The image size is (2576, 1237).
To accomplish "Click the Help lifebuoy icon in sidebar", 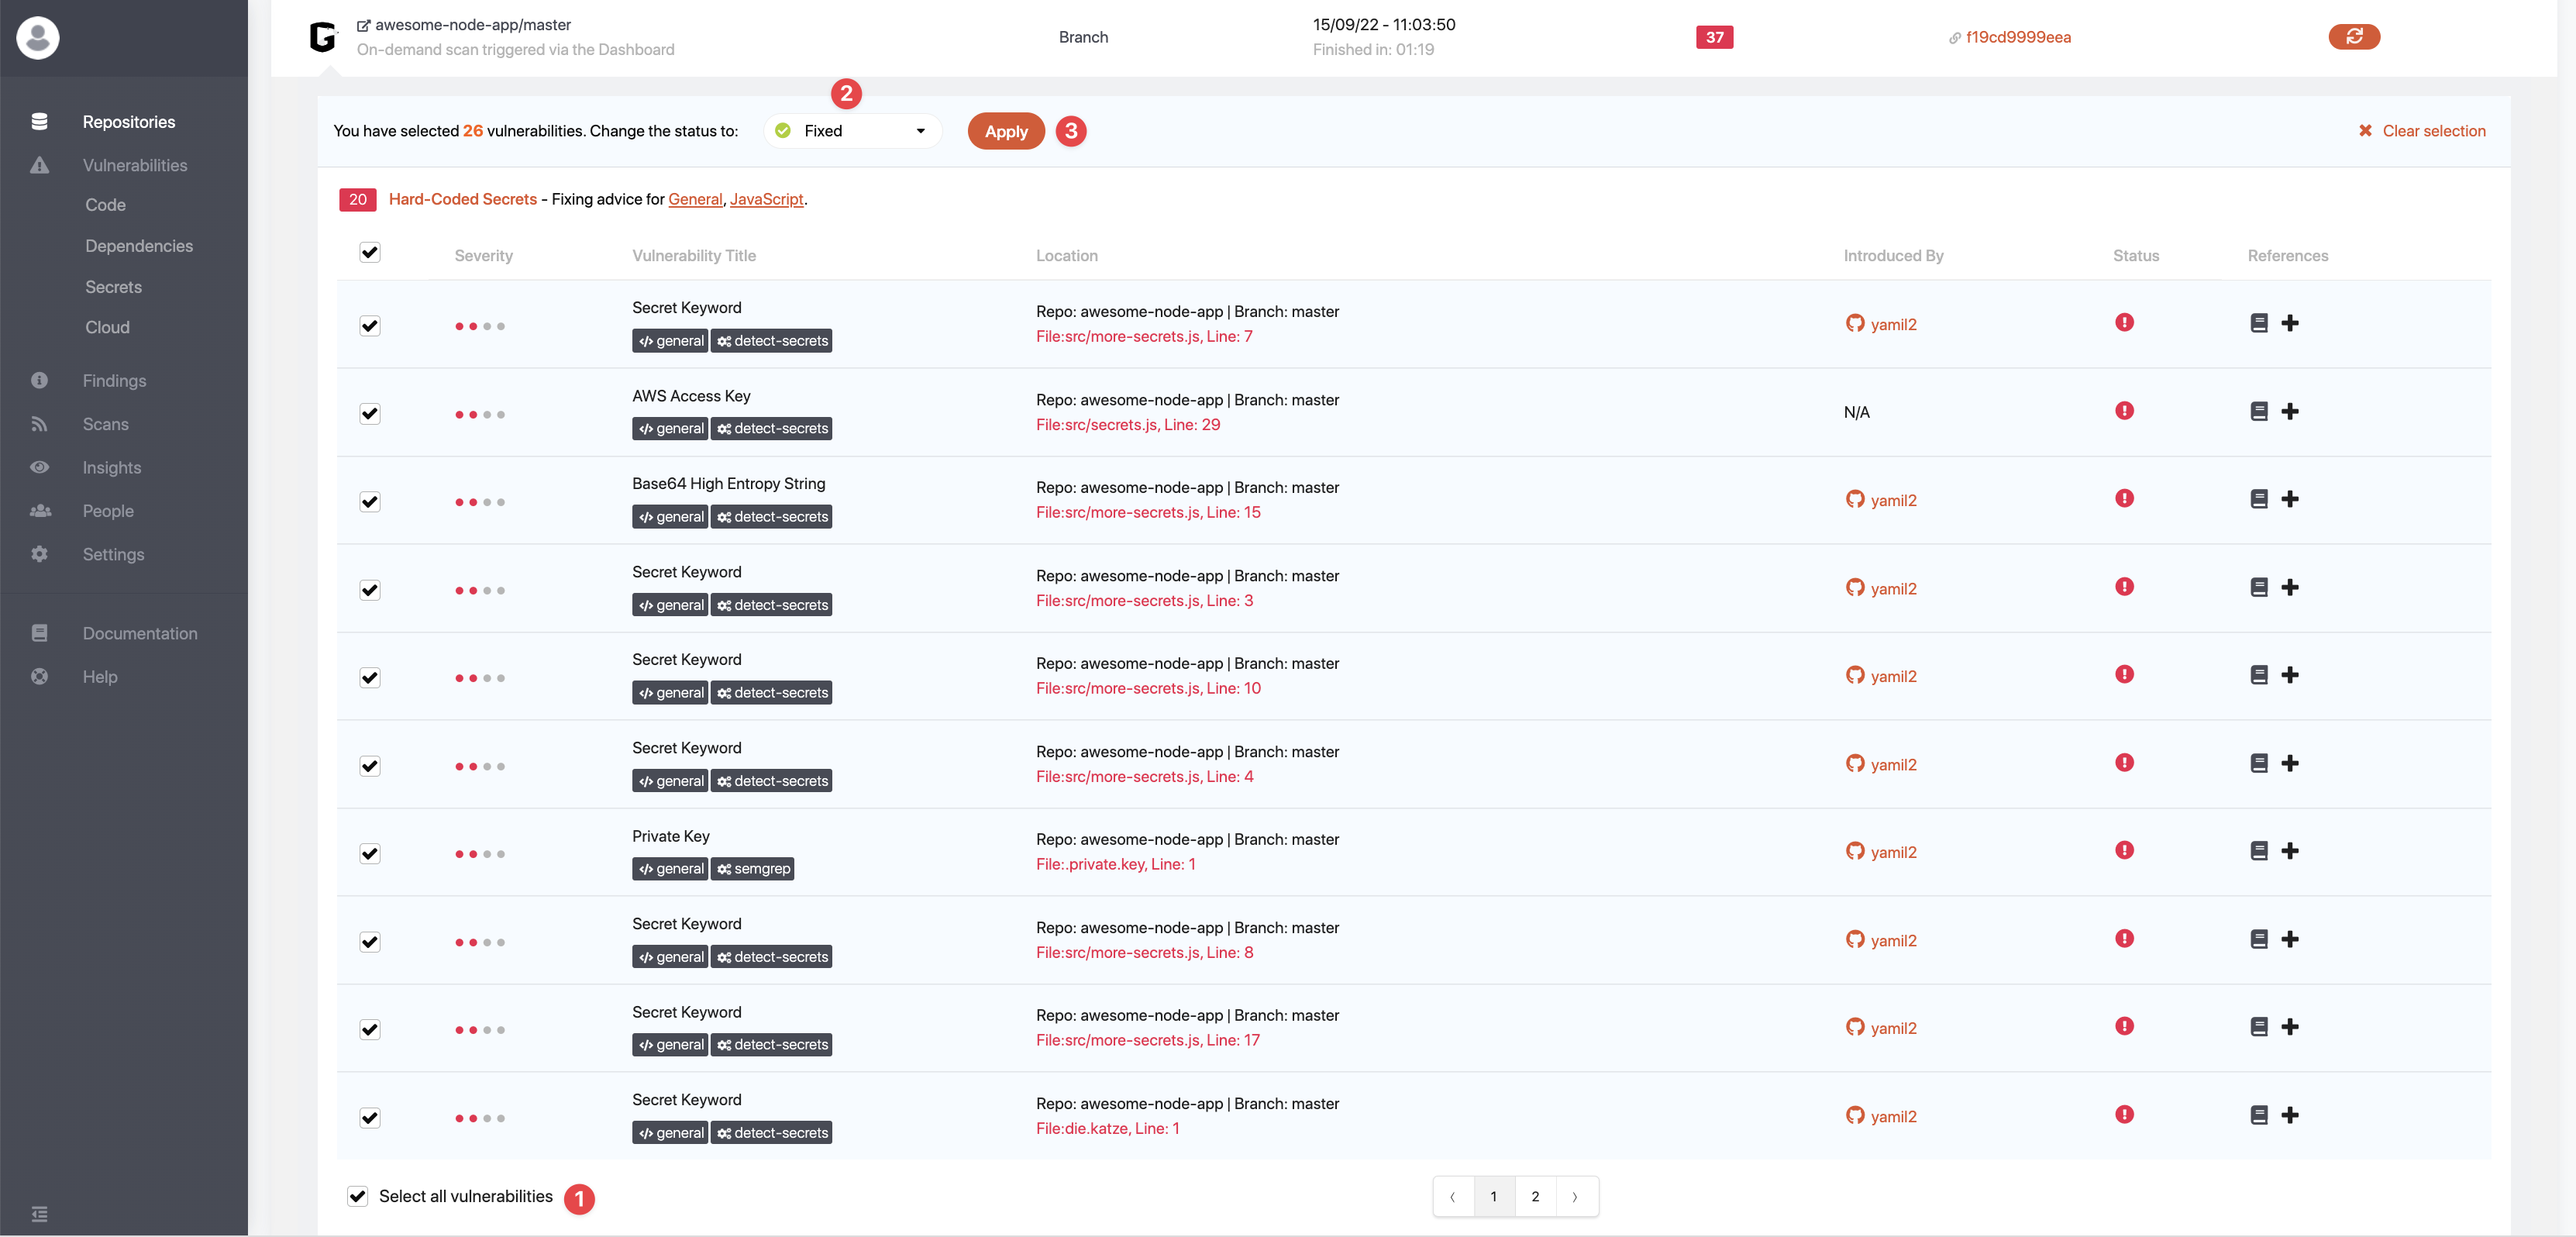I will [x=39, y=677].
